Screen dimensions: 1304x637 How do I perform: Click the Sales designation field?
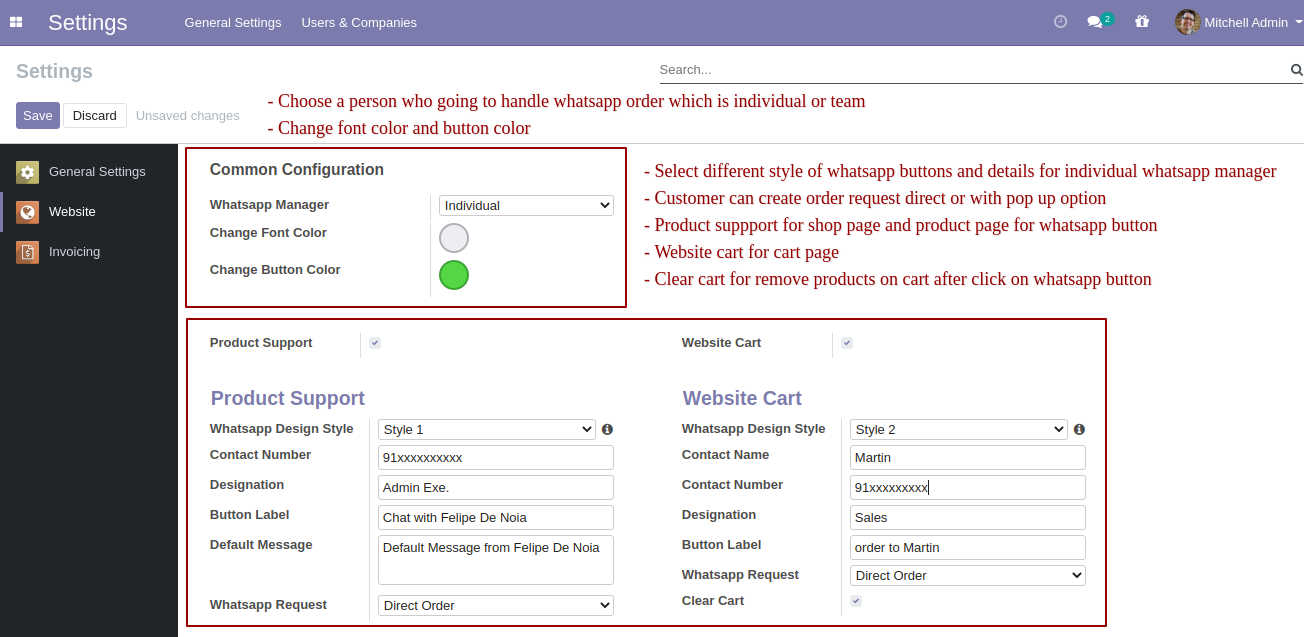point(968,517)
